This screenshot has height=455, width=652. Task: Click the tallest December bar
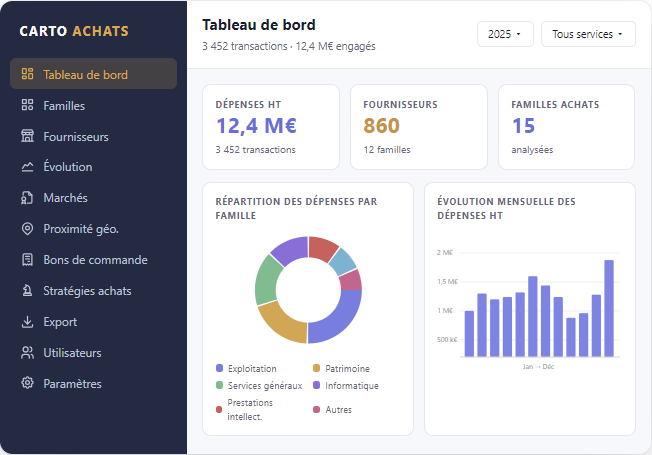(x=609, y=308)
